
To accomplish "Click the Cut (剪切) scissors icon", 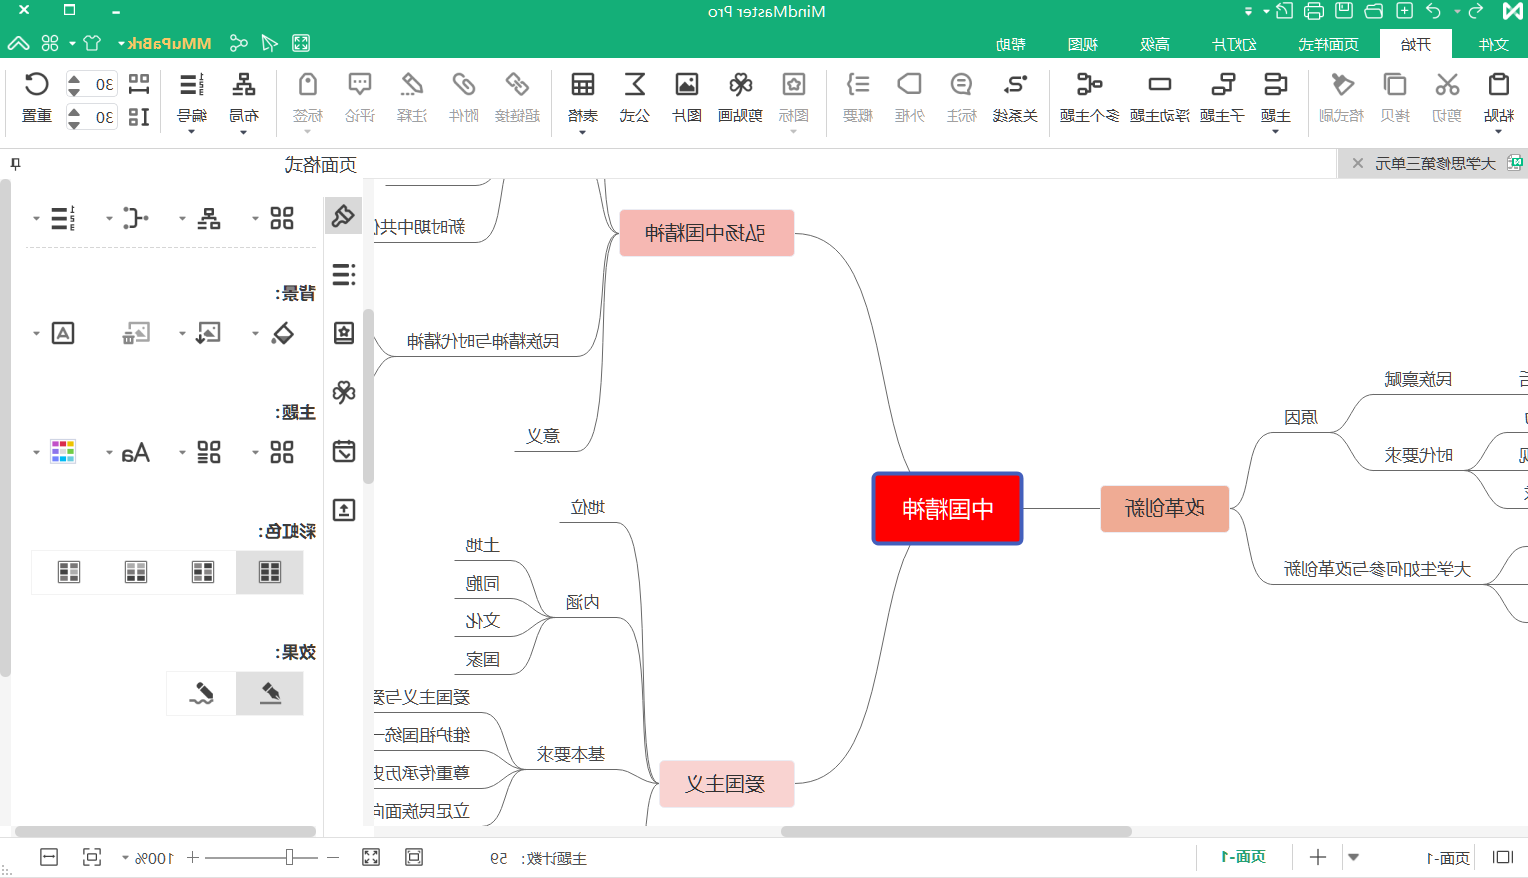I will click(1446, 85).
